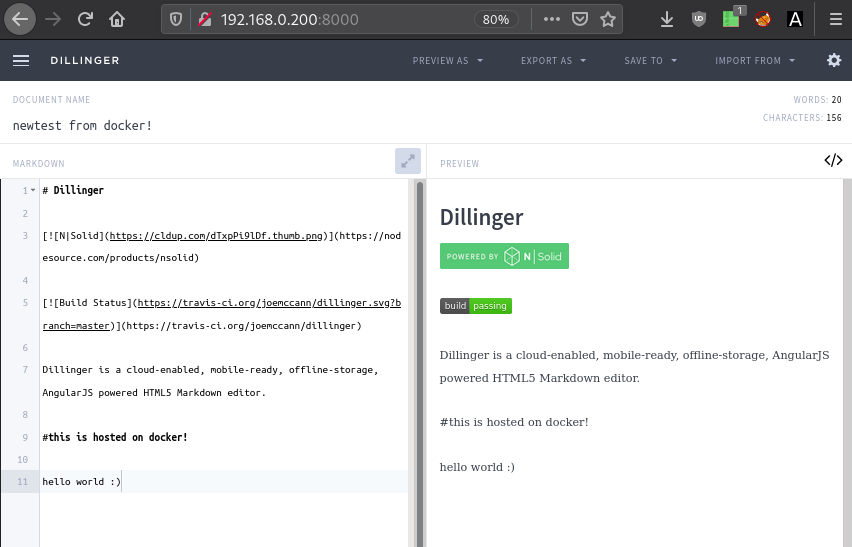
Task: Click the DILLINGER logo text
Action: [x=85, y=61]
